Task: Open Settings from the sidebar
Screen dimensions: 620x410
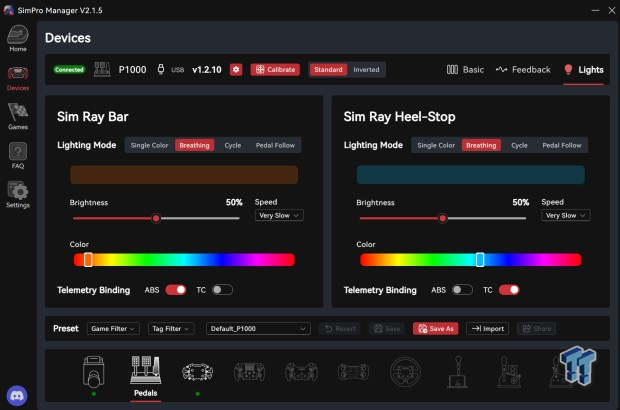Action: [17, 193]
